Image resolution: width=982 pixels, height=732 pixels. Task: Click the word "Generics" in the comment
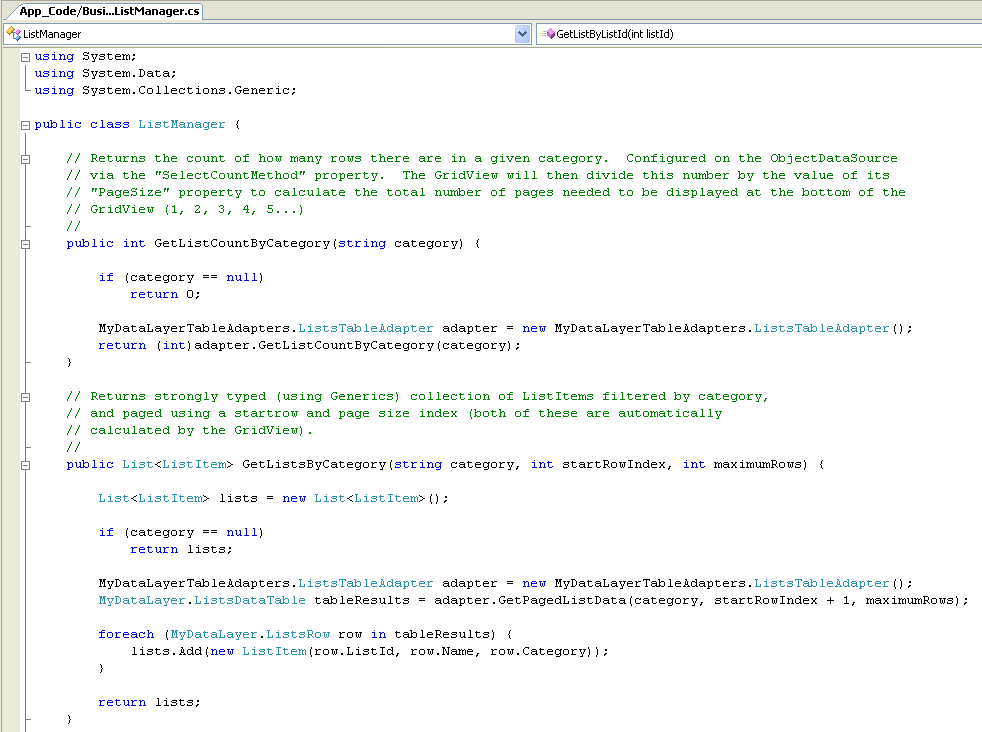pyautogui.click(x=361, y=396)
